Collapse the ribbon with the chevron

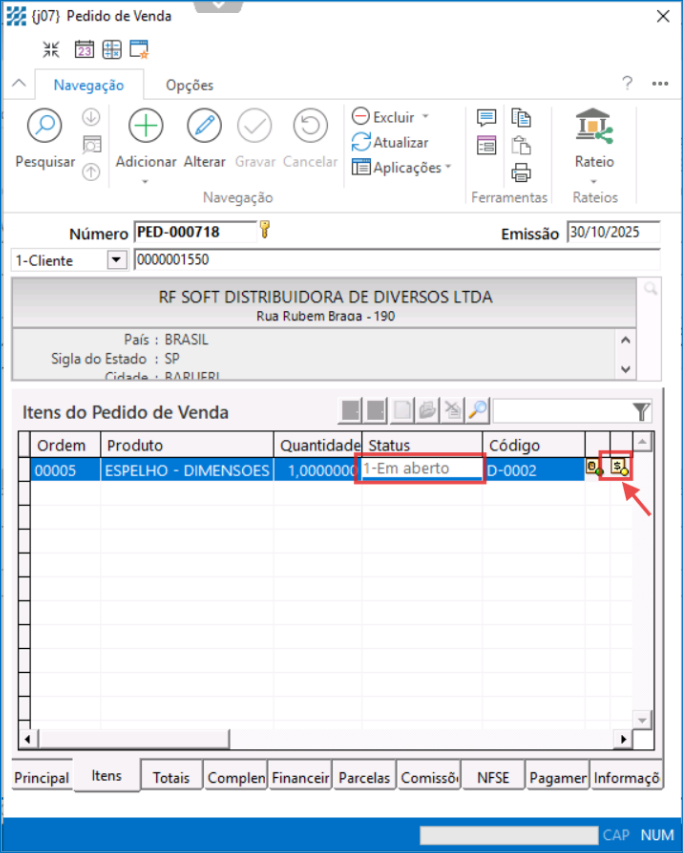(18, 84)
